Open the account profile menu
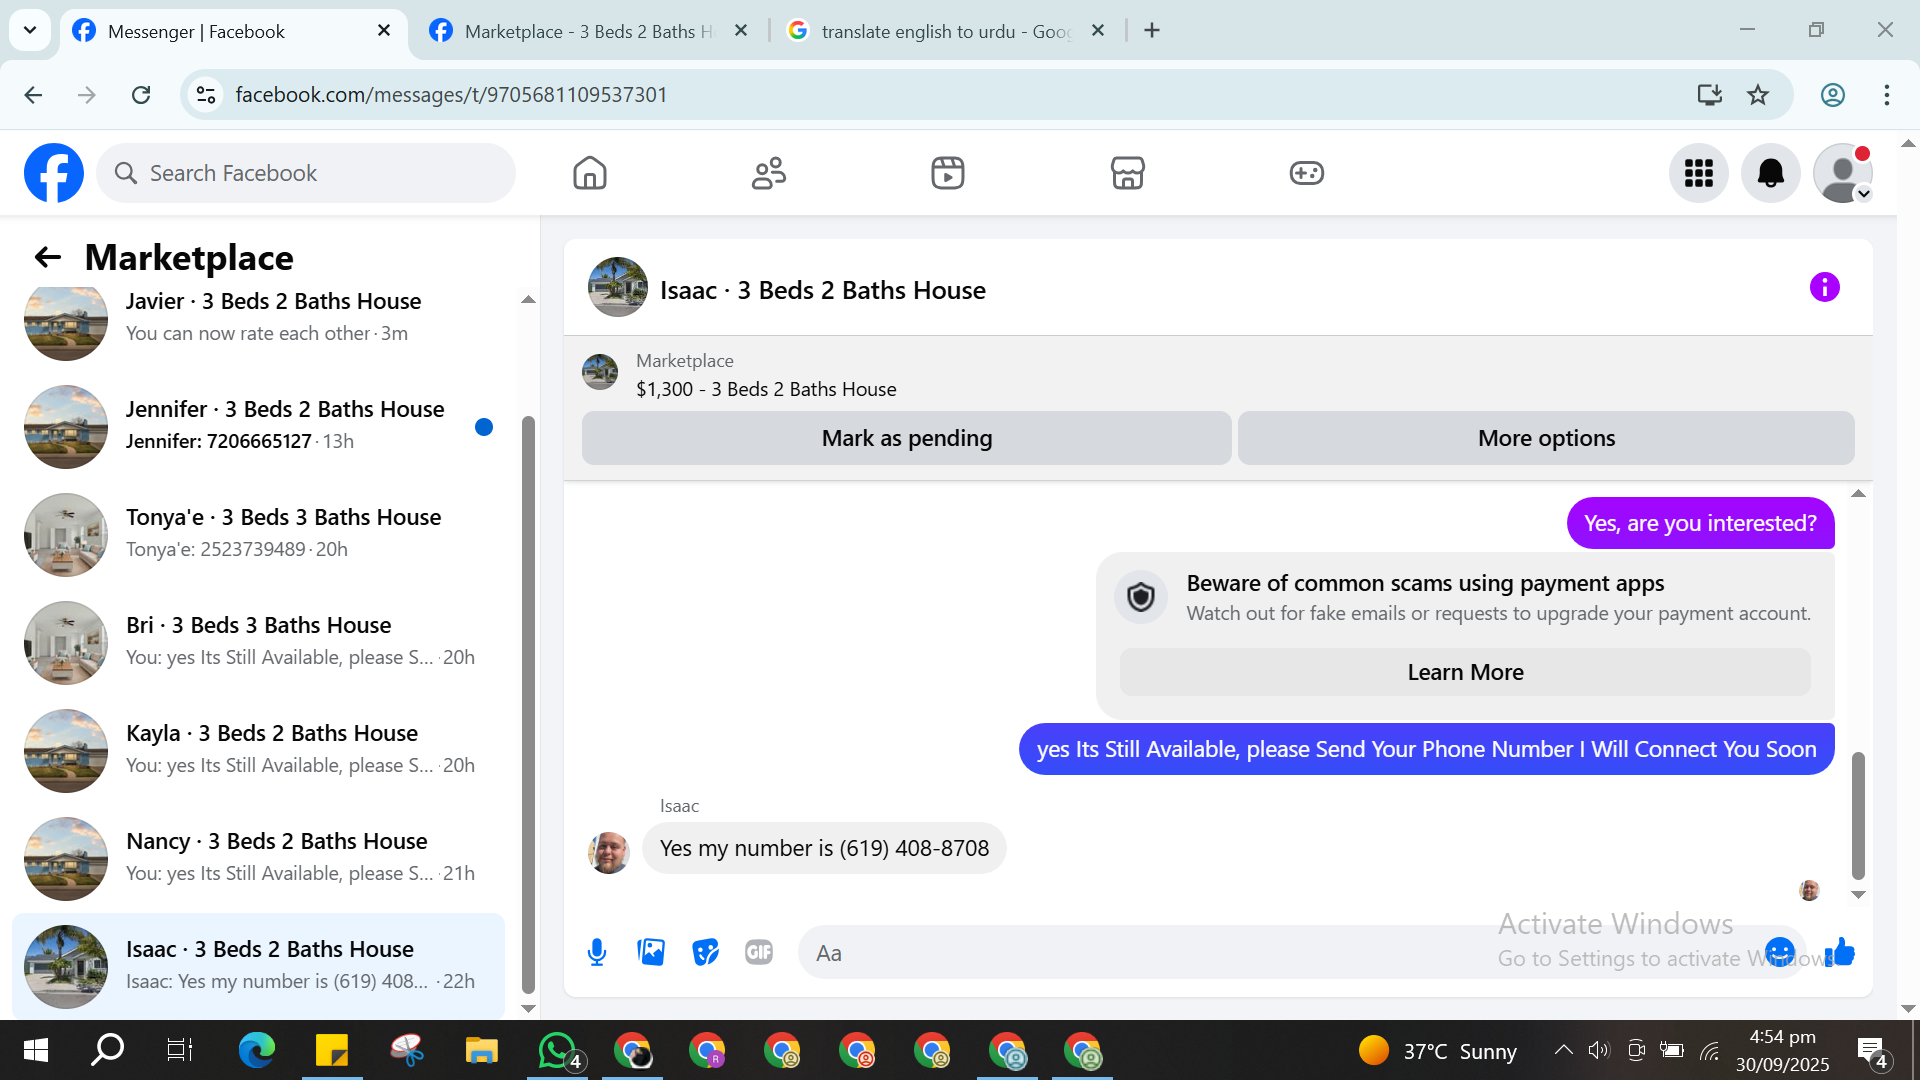1920x1080 pixels. pyautogui.click(x=1843, y=173)
